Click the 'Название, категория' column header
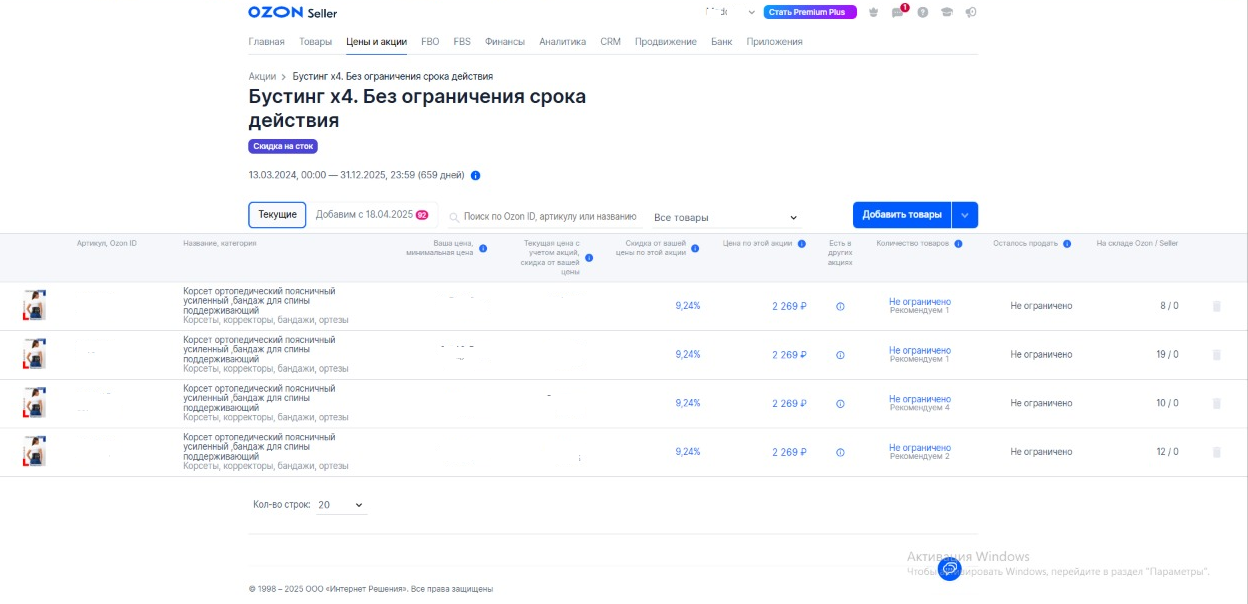Screen dimensions: 1248x604 coord(220,243)
